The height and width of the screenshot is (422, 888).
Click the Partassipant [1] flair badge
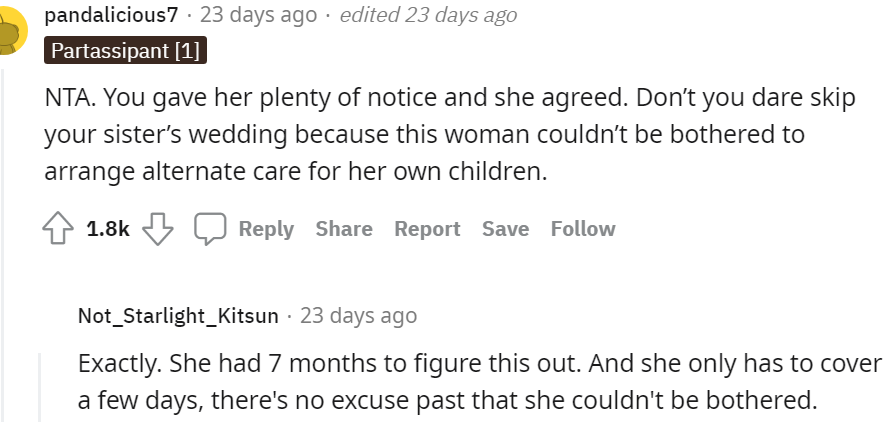click(x=125, y=50)
